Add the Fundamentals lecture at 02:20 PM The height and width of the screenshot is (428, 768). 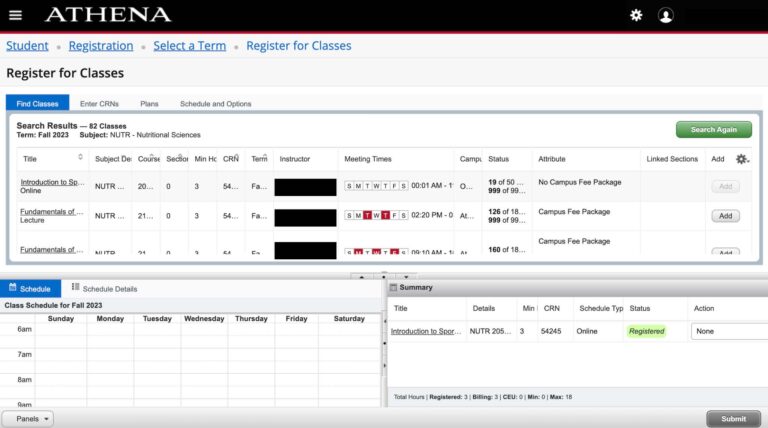click(725, 216)
